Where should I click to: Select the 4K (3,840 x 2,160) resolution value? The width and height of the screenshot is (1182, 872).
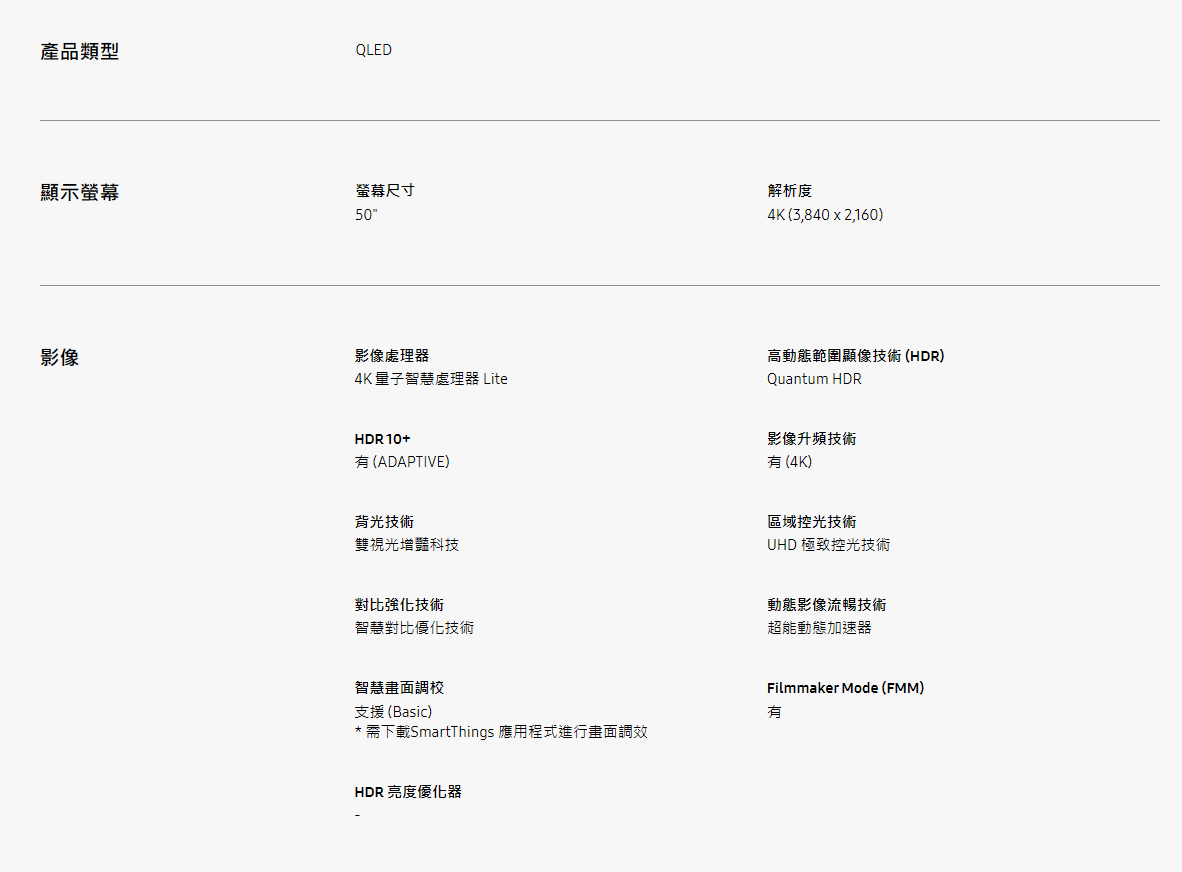pos(825,215)
